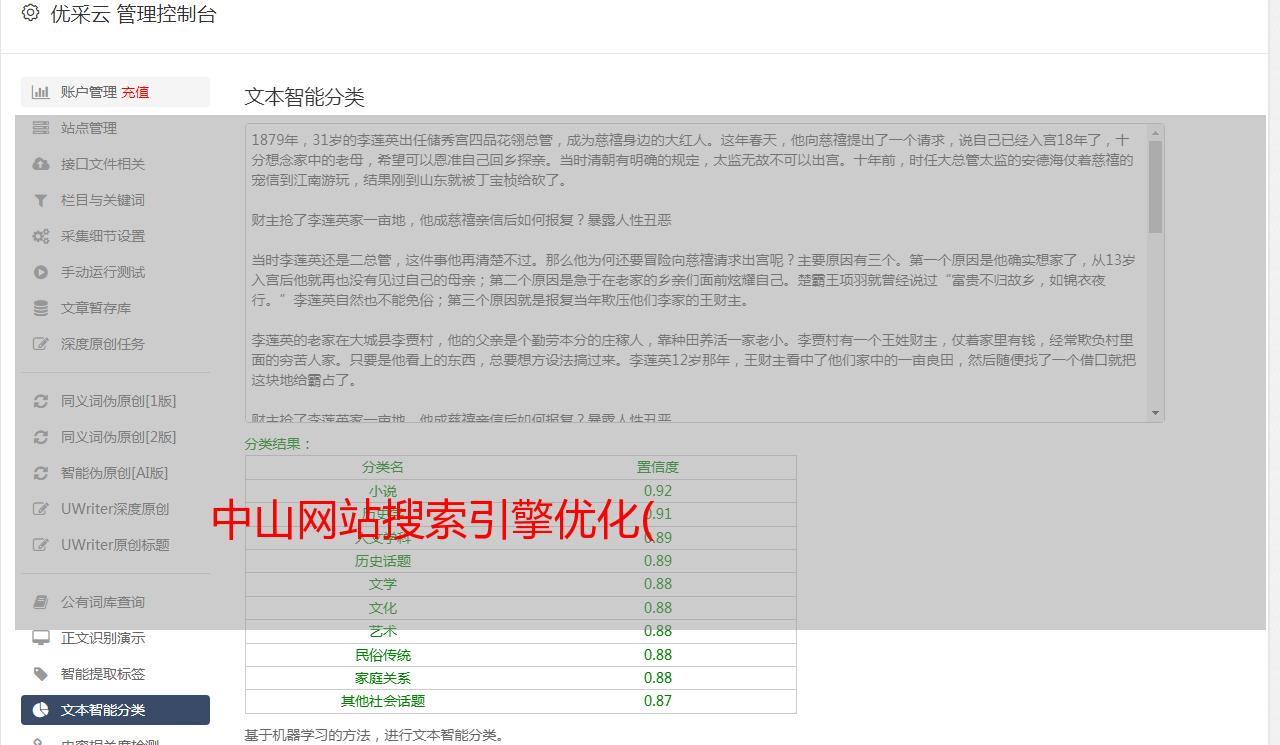1280x745 pixels.
Task: Select 智能伪原创[AI版] from the sidebar
Action: pos(114,473)
